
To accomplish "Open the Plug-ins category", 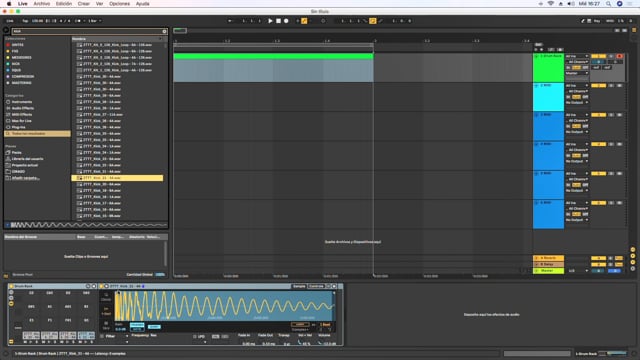I will 18,127.
